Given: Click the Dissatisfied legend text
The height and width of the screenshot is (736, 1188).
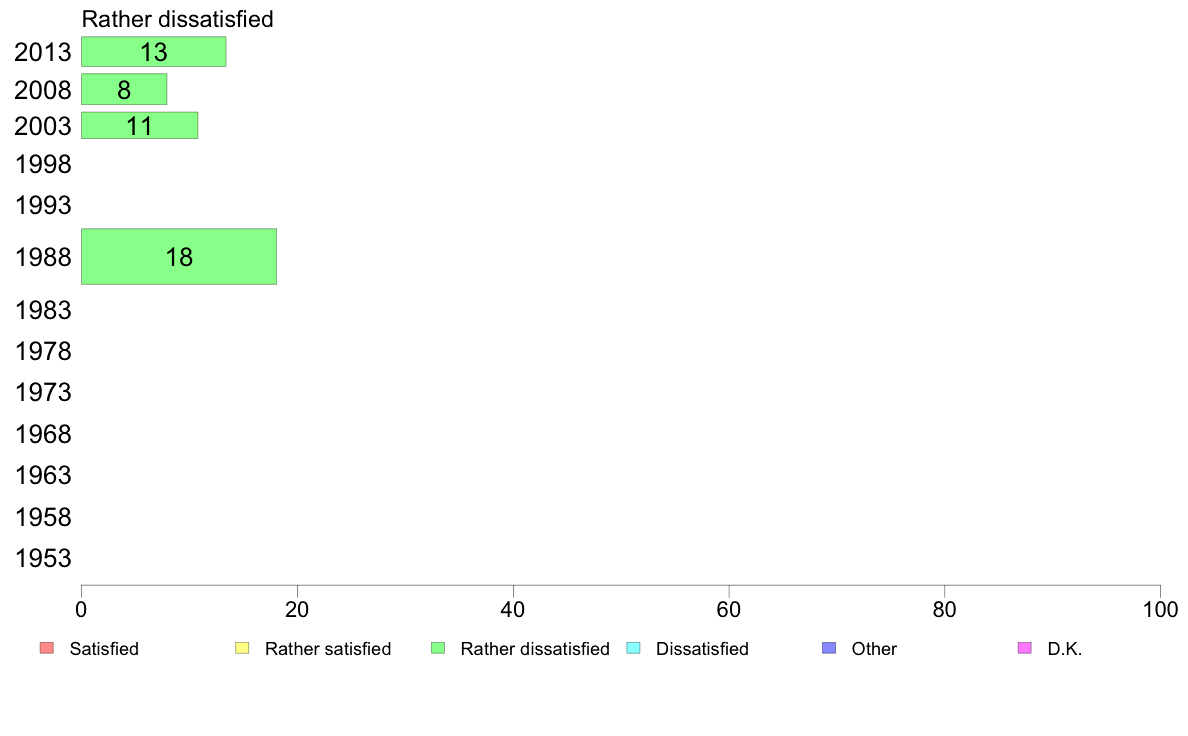Looking at the screenshot, I should (702, 649).
